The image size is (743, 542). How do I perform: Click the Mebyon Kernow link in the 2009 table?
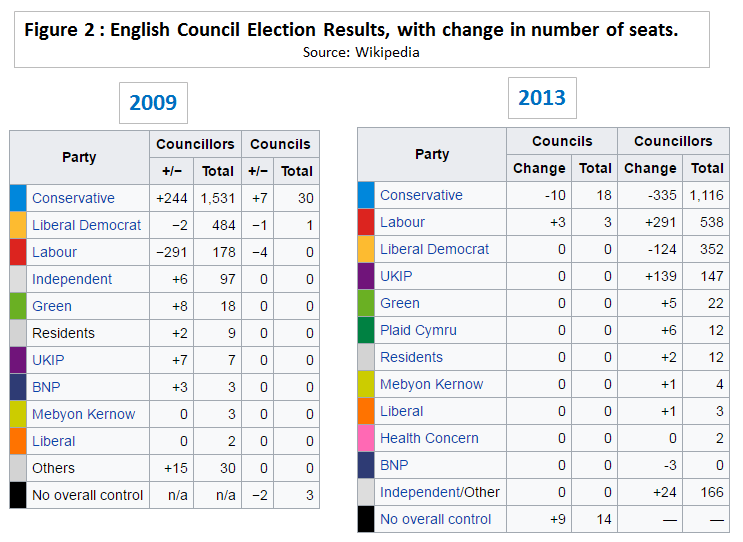(x=83, y=414)
